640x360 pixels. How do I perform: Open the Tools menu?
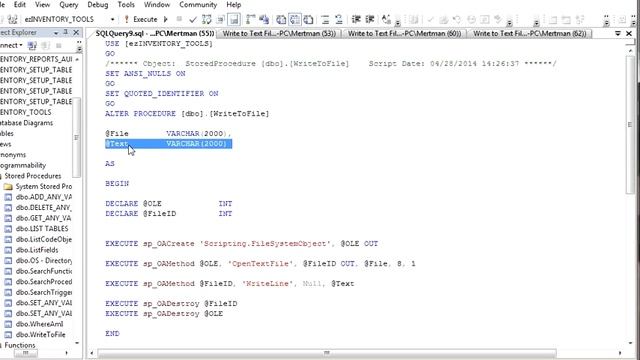coord(126,5)
